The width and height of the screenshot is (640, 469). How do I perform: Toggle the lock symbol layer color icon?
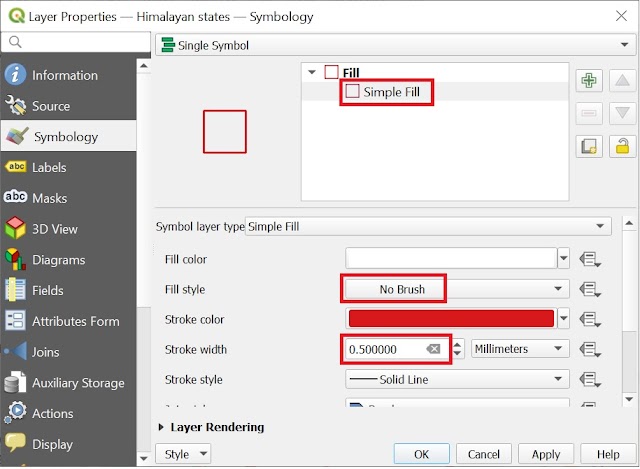point(622,146)
